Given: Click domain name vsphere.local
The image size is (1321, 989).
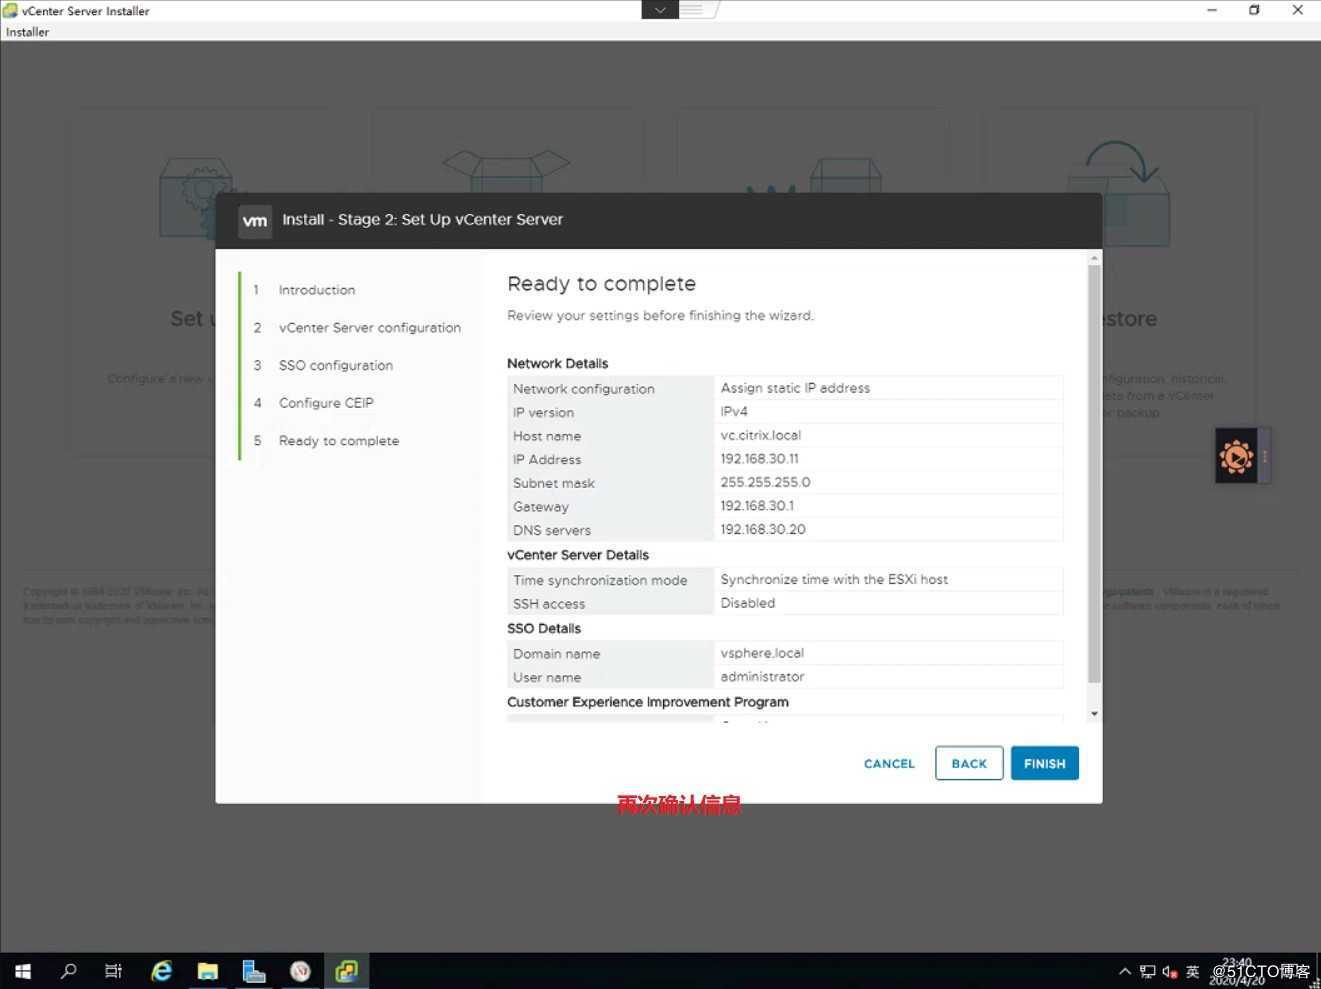Looking at the screenshot, I should tap(762, 653).
